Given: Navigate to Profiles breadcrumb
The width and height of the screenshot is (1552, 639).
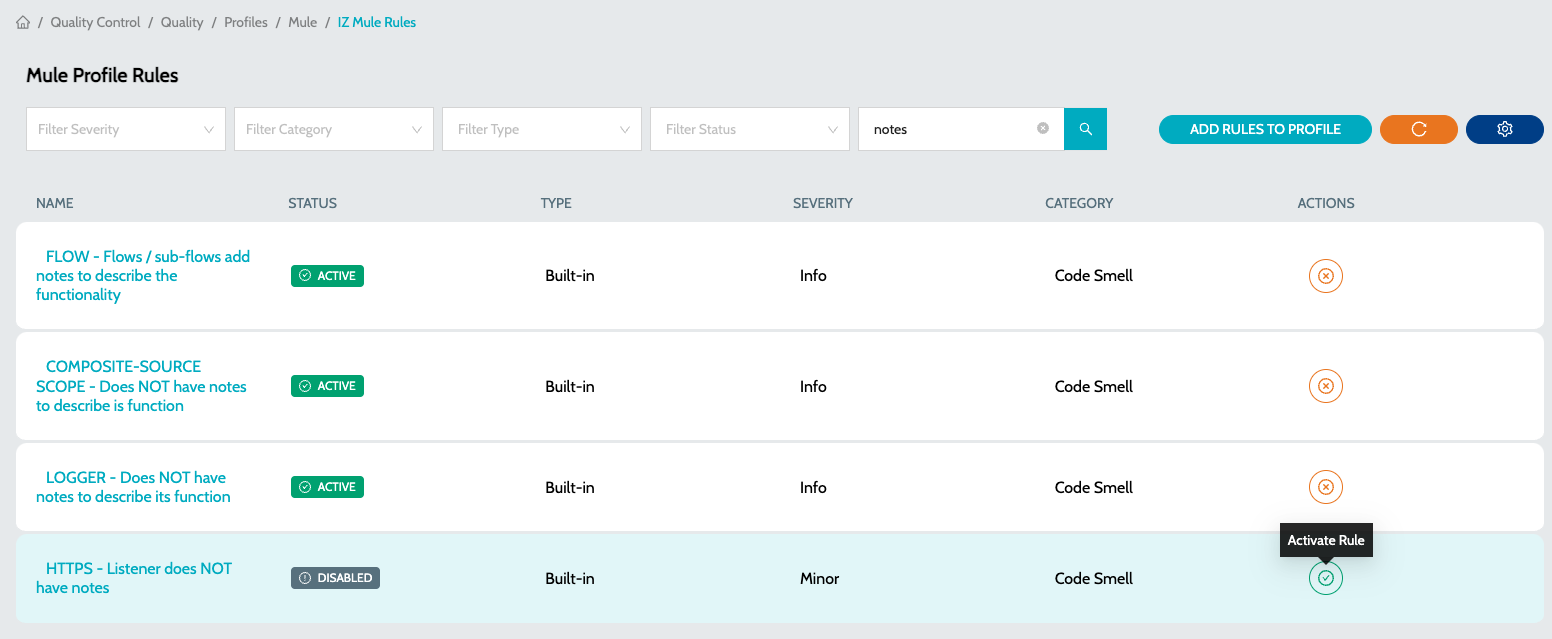Looking at the screenshot, I should coord(246,22).
